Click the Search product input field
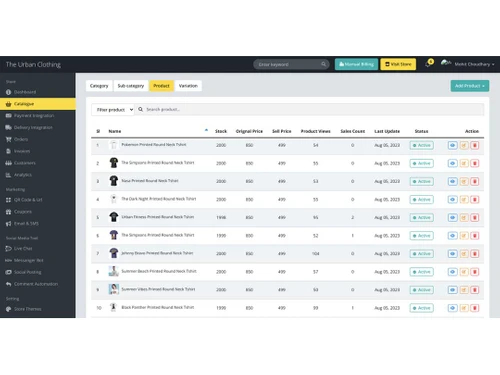This screenshot has width=500, height=375. click(x=310, y=109)
